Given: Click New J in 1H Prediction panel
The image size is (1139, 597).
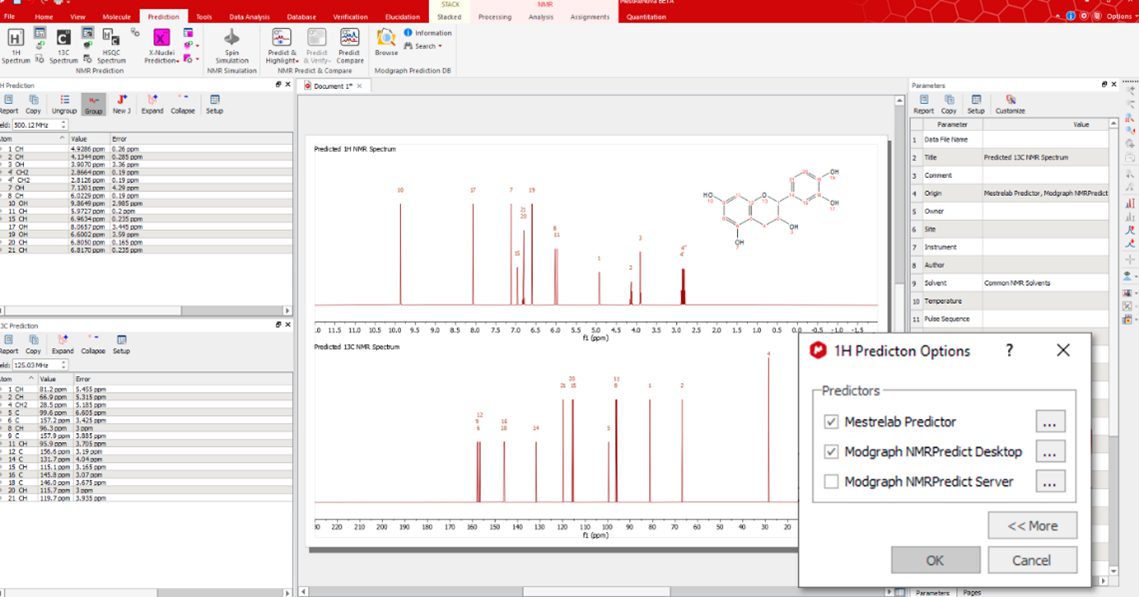Looking at the screenshot, I should [x=122, y=104].
